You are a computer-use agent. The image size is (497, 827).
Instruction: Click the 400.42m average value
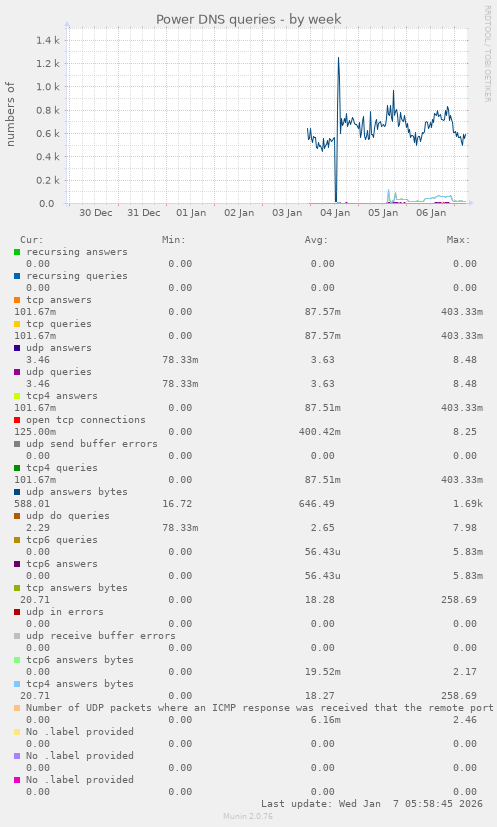tap(320, 432)
